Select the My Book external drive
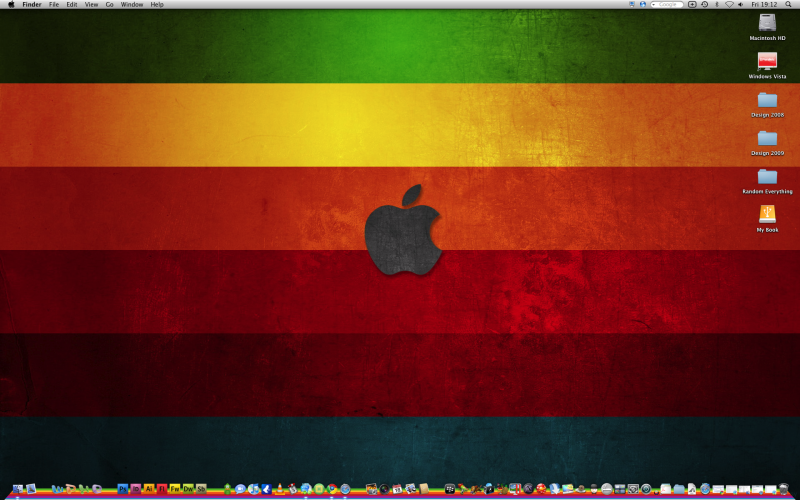This screenshot has height=500, width=800. [x=767, y=214]
